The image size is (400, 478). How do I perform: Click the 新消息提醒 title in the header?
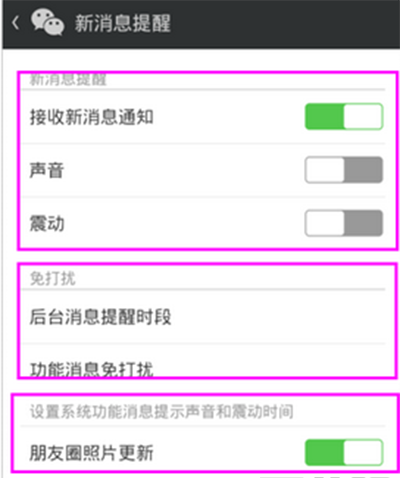pos(122,23)
